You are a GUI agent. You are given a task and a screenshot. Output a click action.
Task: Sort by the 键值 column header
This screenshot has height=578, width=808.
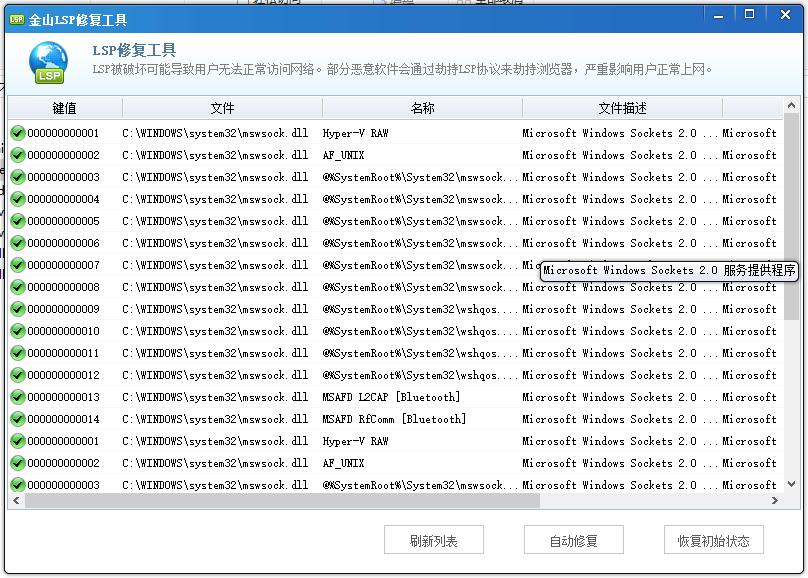(x=64, y=108)
